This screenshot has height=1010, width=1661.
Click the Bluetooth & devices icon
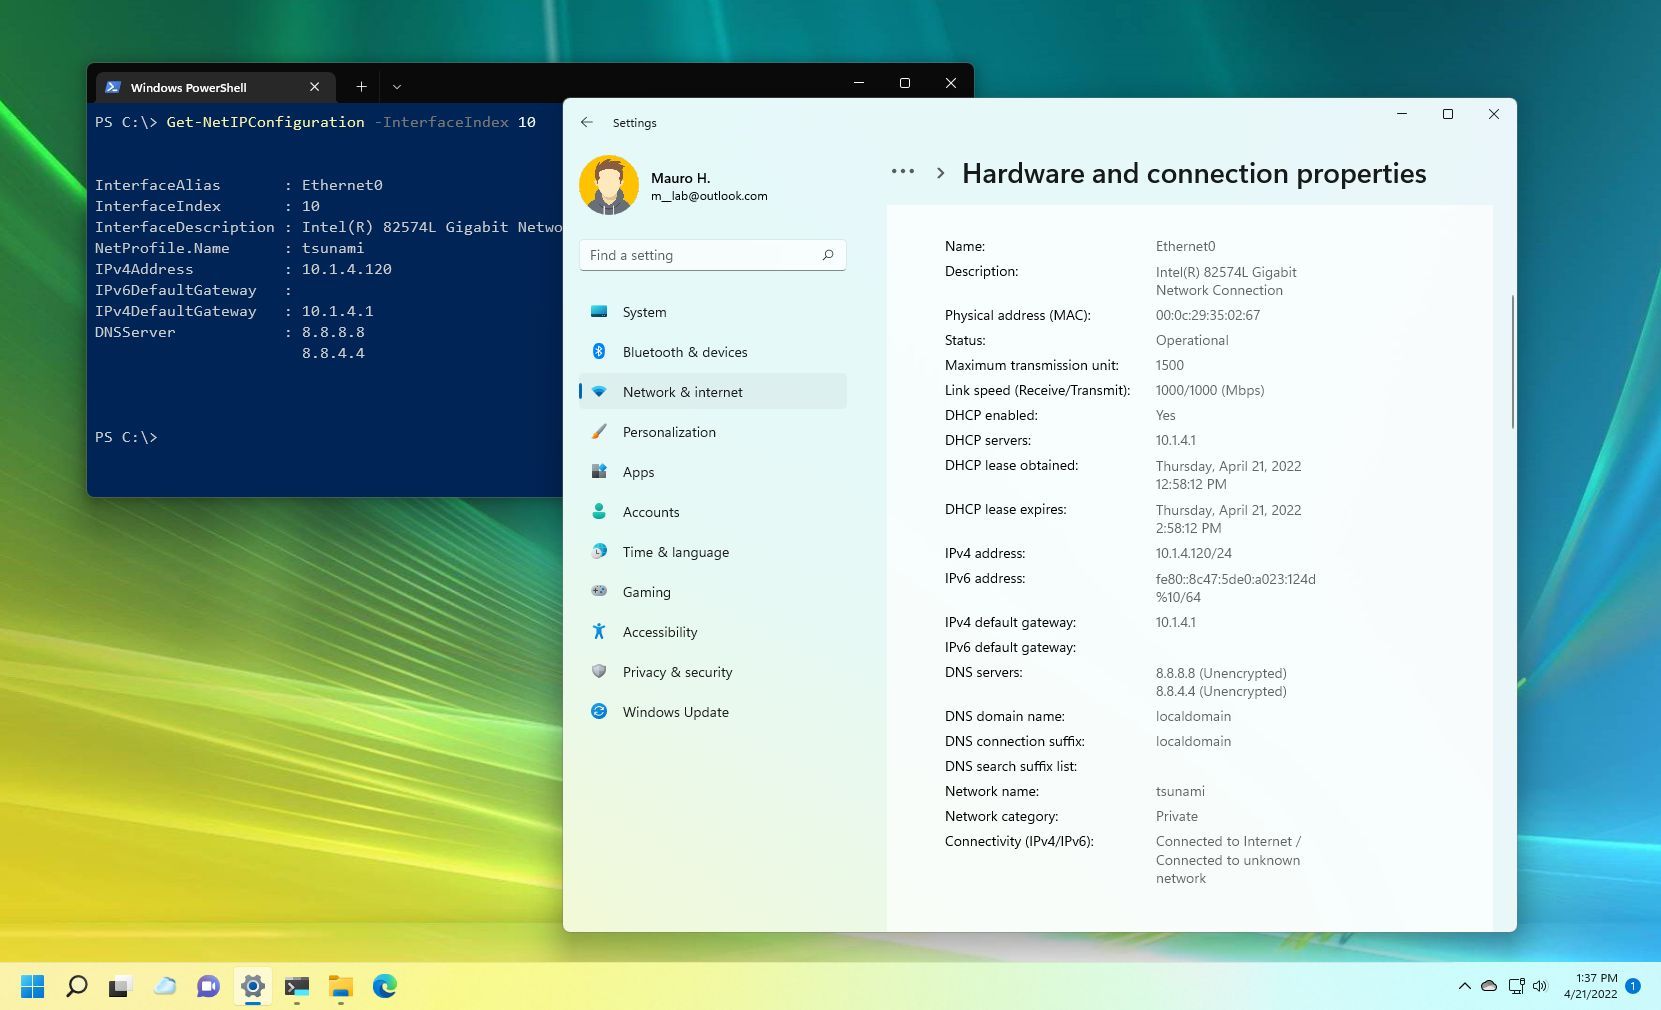pyautogui.click(x=599, y=352)
